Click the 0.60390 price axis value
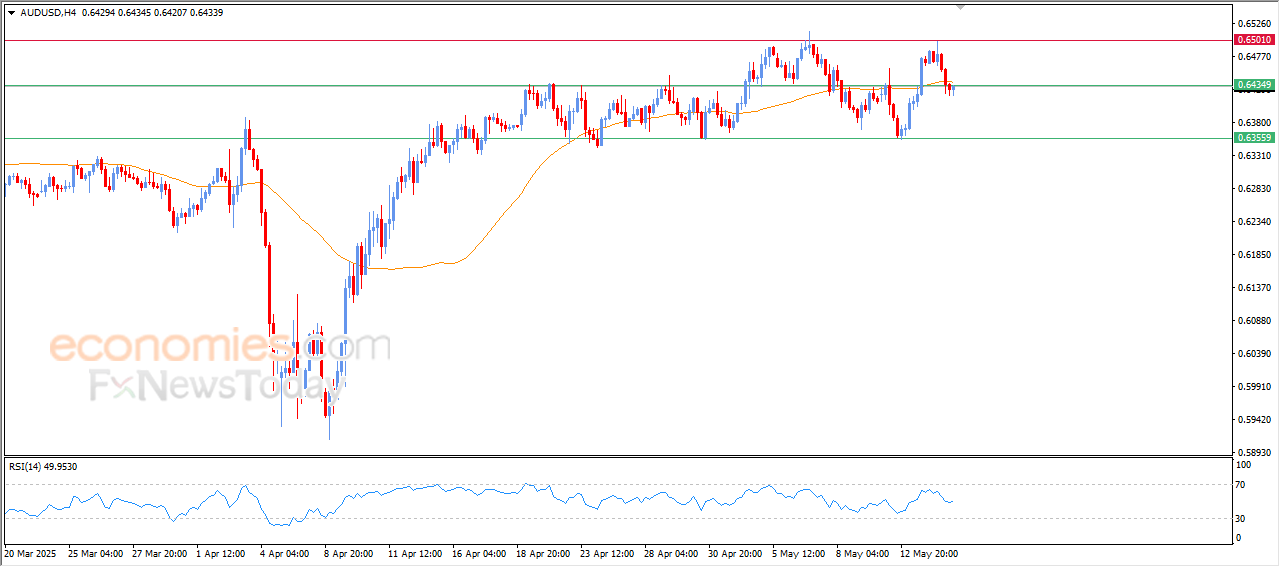Viewport: 1280px width, 567px height. click(x=1255, y=353)
